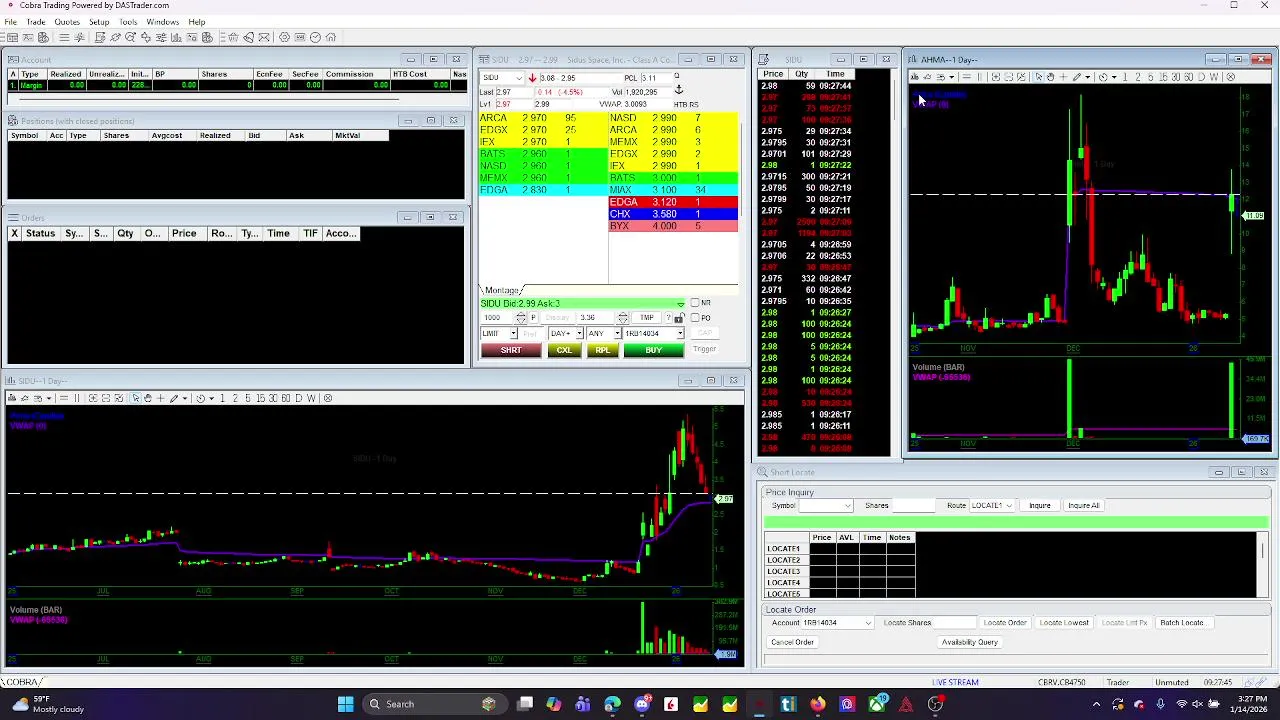Set SIDU chart to 15-minute interval

coord(260,398)
